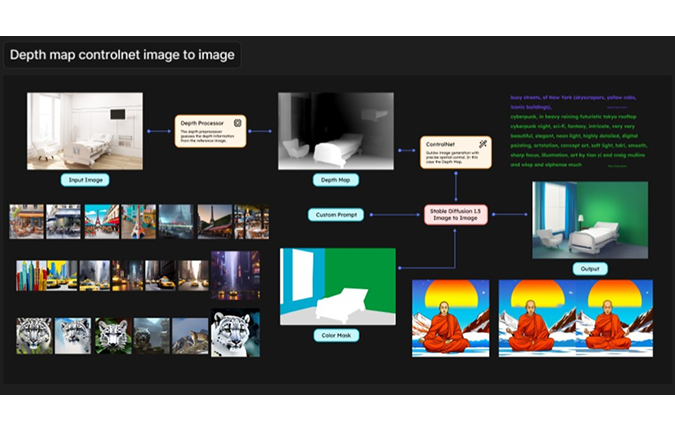This screenshot has height=432, width=675.
Task: Select the Paris café thumbnail with orange chairs
Action: (27, 222)
